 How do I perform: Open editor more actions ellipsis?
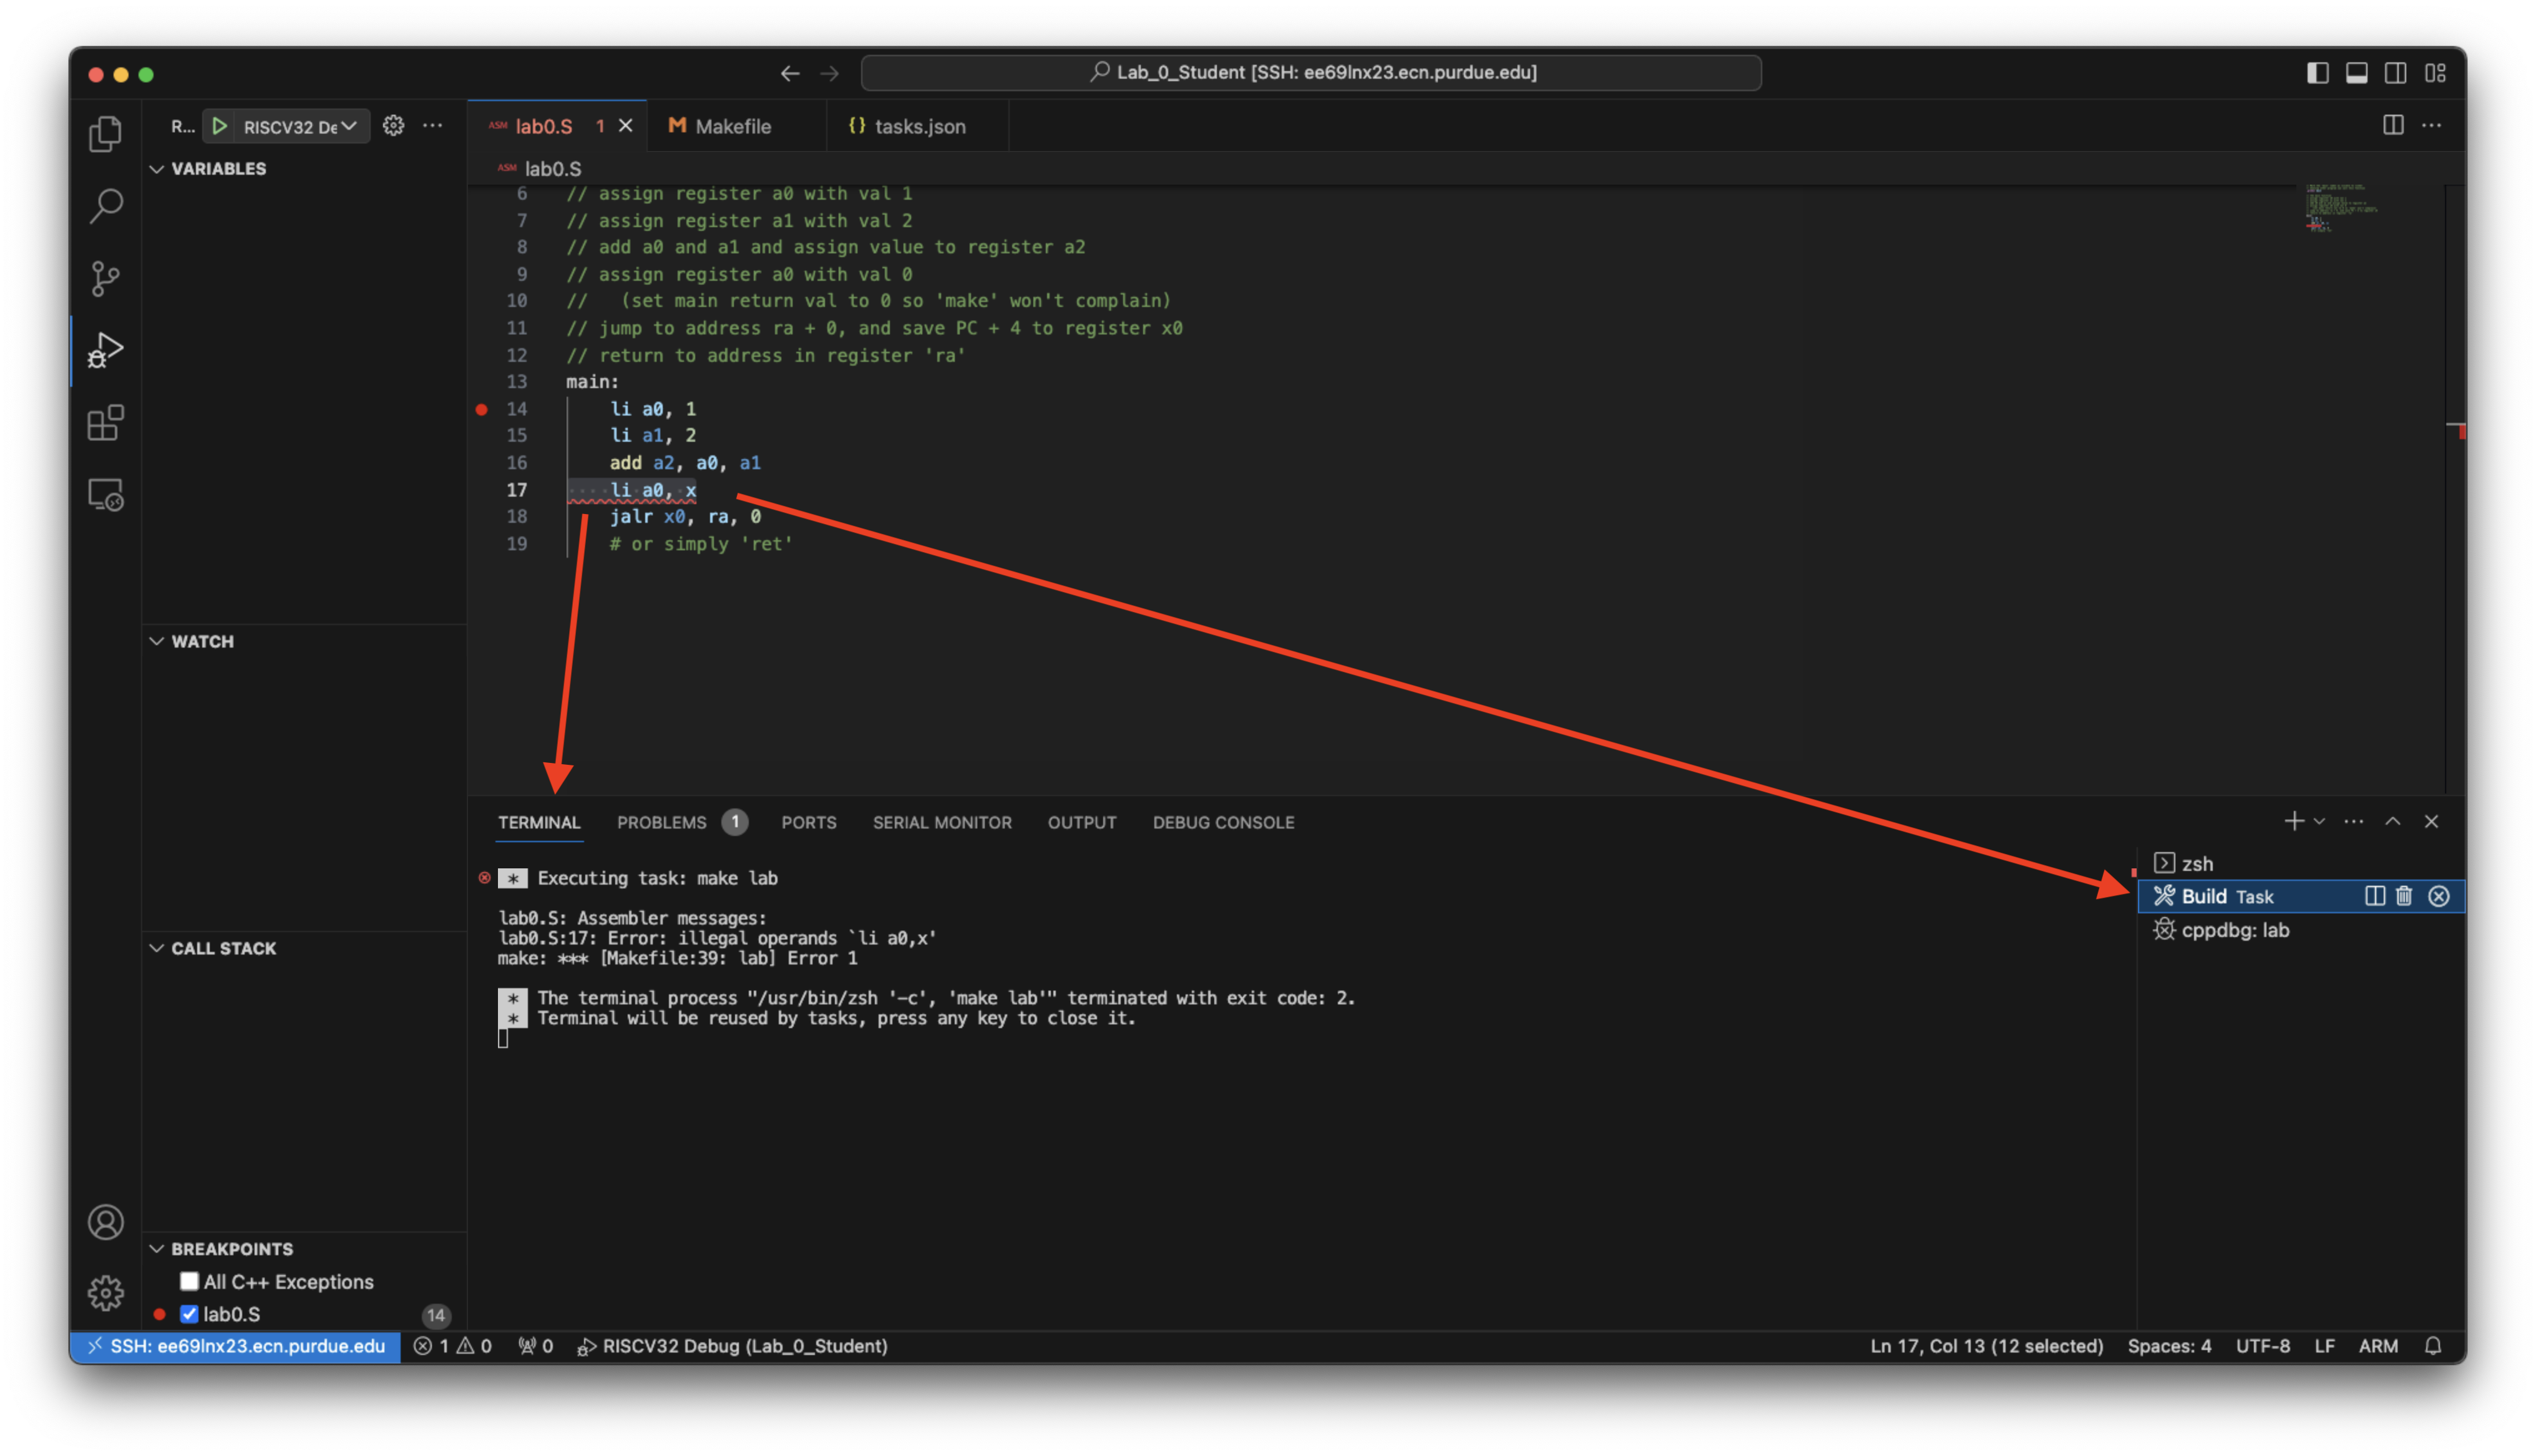click(x=2432, y=125)
